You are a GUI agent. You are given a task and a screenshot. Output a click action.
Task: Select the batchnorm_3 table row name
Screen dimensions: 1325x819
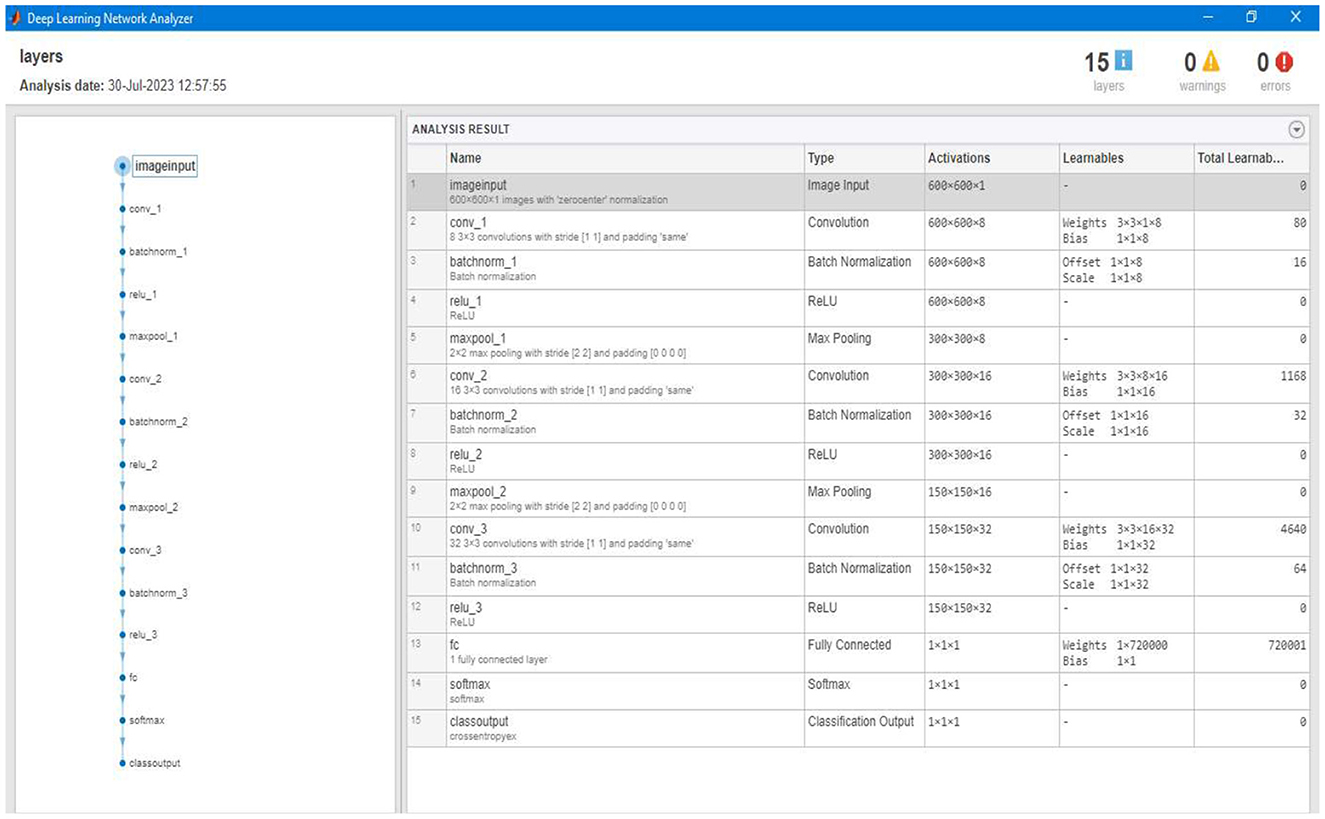coord(483,568)
